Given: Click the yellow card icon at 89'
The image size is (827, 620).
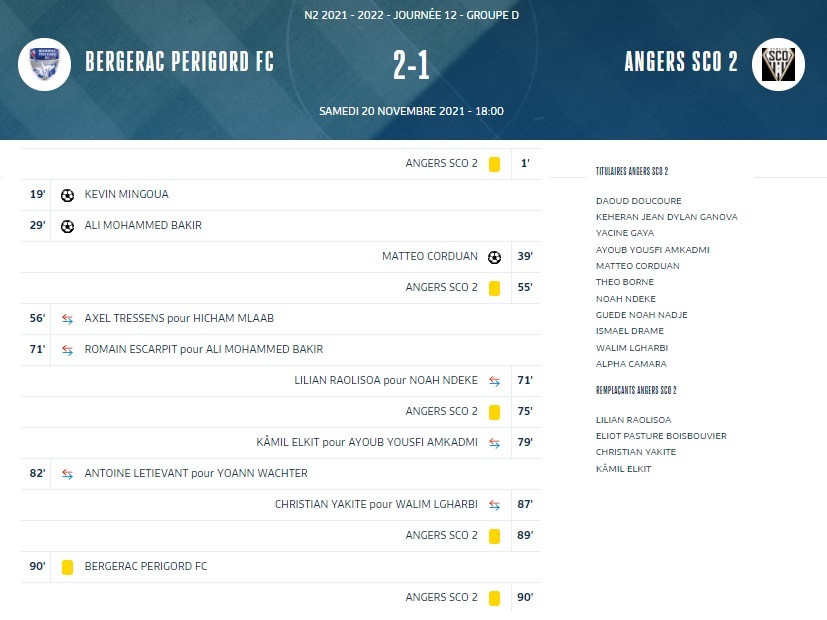Looking at the screenshot, I should [x=494, y=536].
